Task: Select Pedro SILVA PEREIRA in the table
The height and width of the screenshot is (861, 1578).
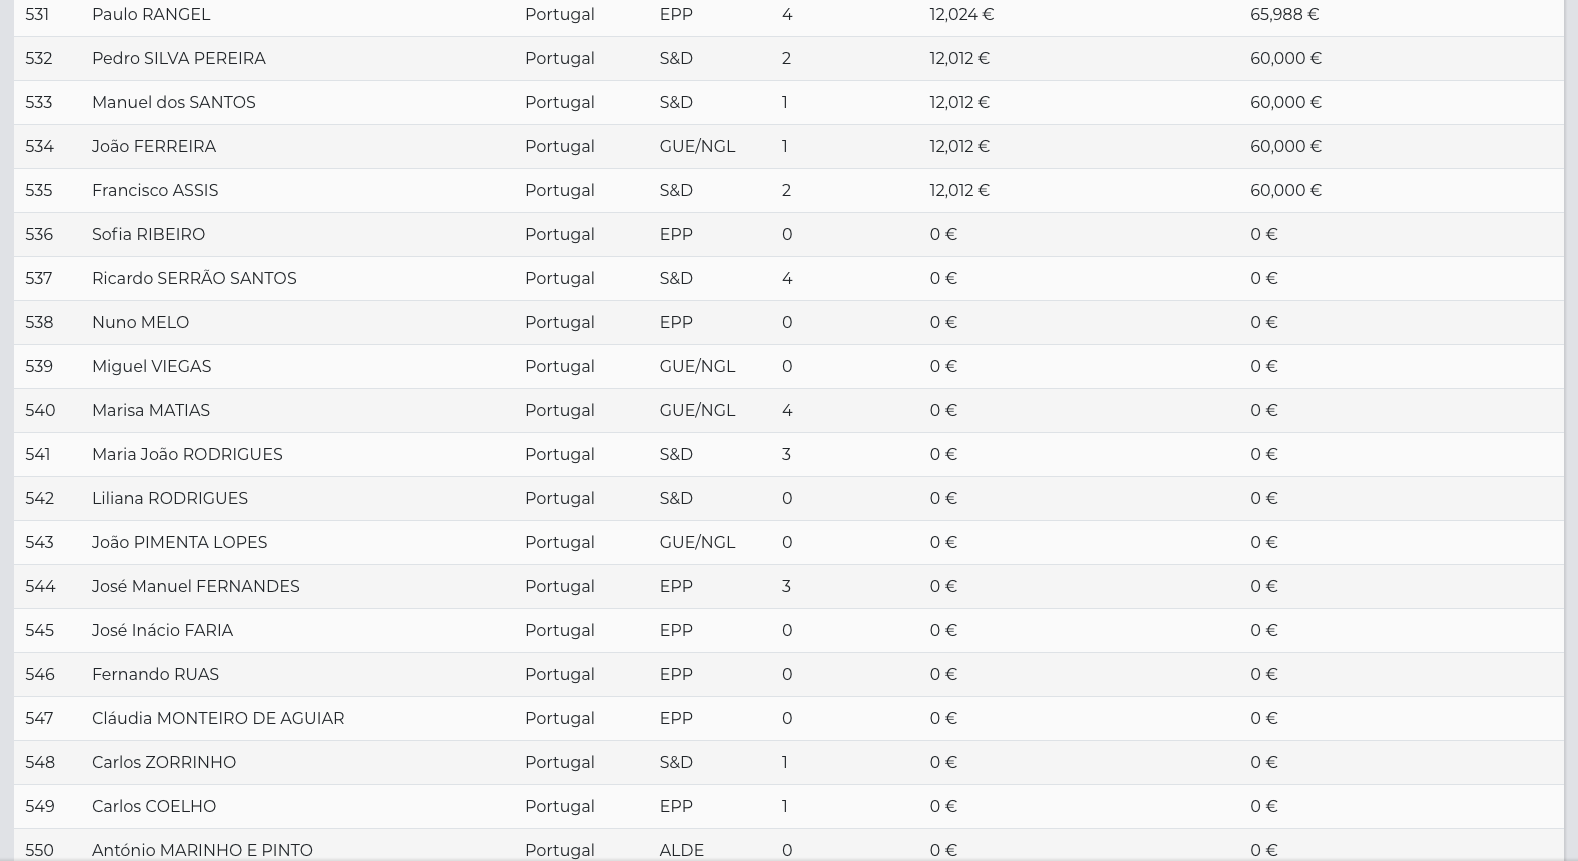Action: pos(179,59)
